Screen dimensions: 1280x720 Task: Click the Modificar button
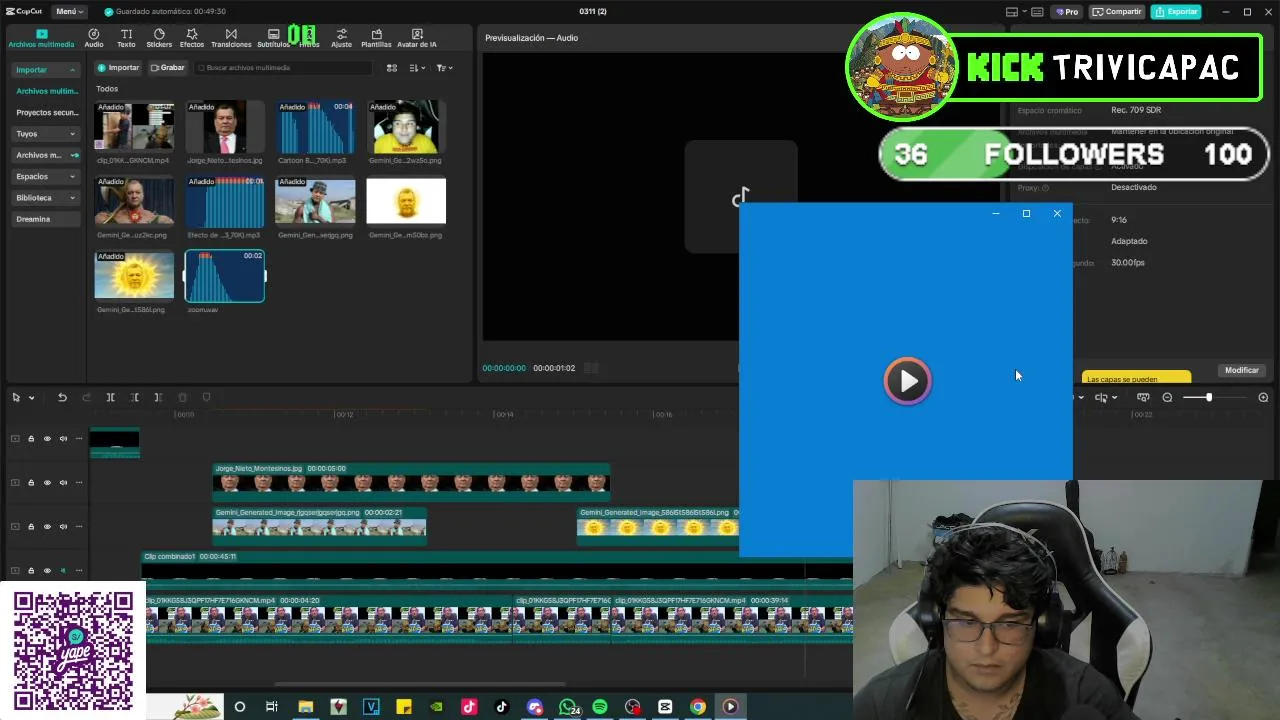point(1242,370)
